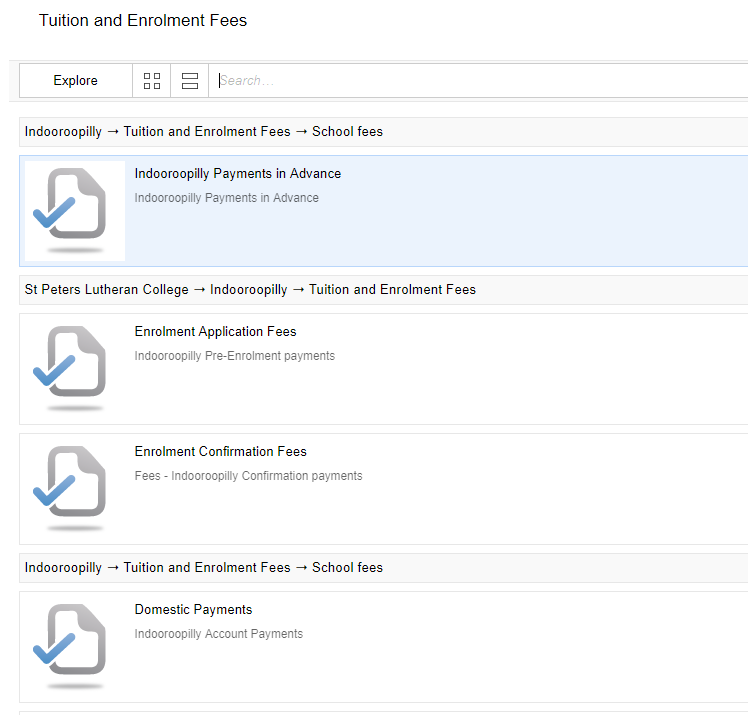This screenshot has height=715, width=748.
Task: Click first Indooroopilly School fees breadcrumb header
Action: click(384, 132)
